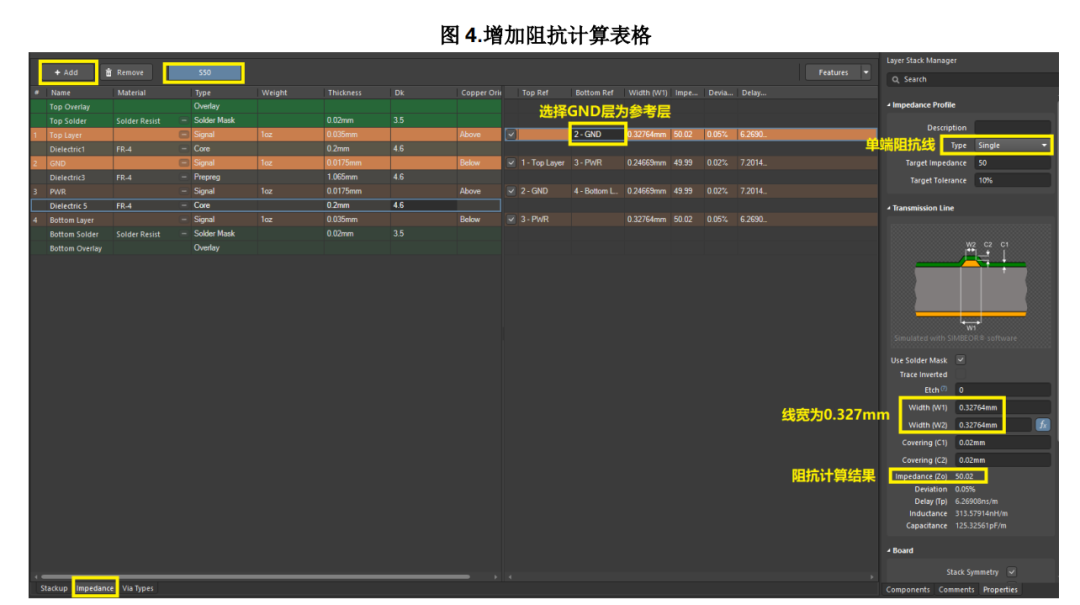Viewport: 1080px width, 605px height.
Task: Switch to the Impedance tab
Action: [94, 588]
